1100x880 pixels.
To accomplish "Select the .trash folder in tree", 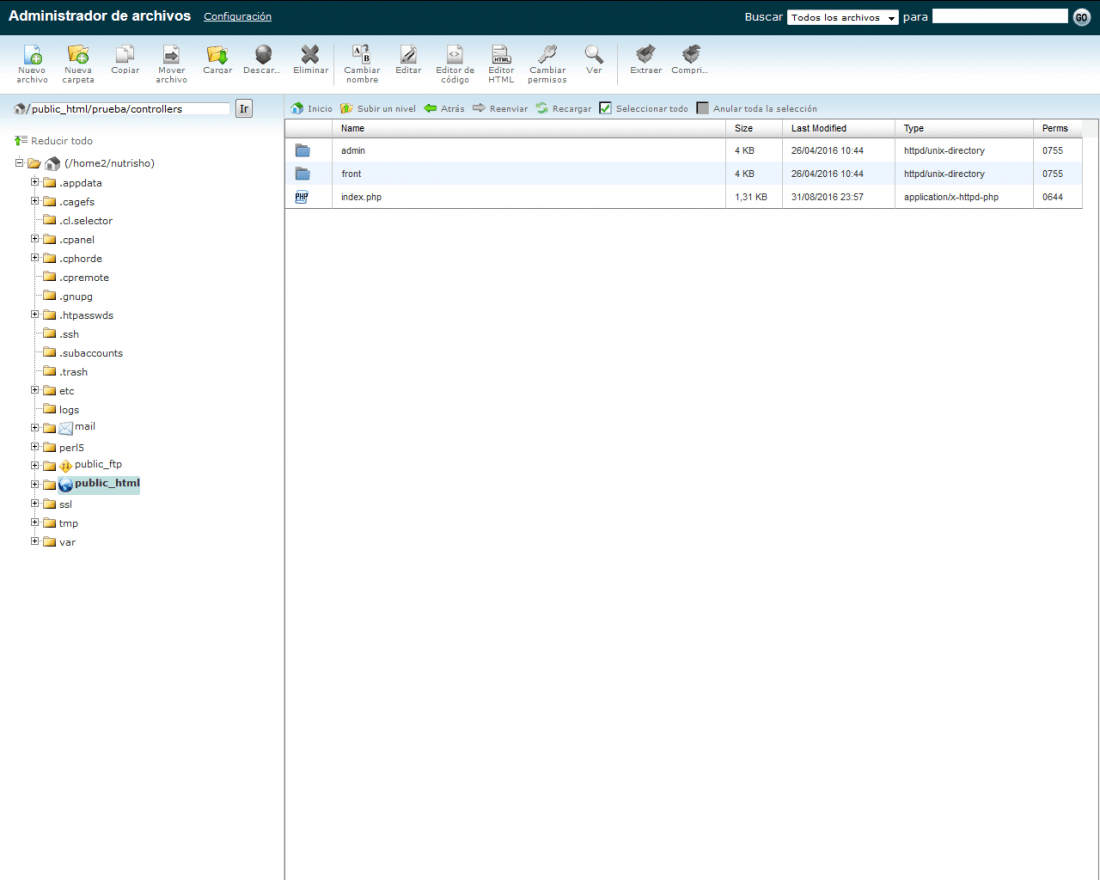I will 73,372.
